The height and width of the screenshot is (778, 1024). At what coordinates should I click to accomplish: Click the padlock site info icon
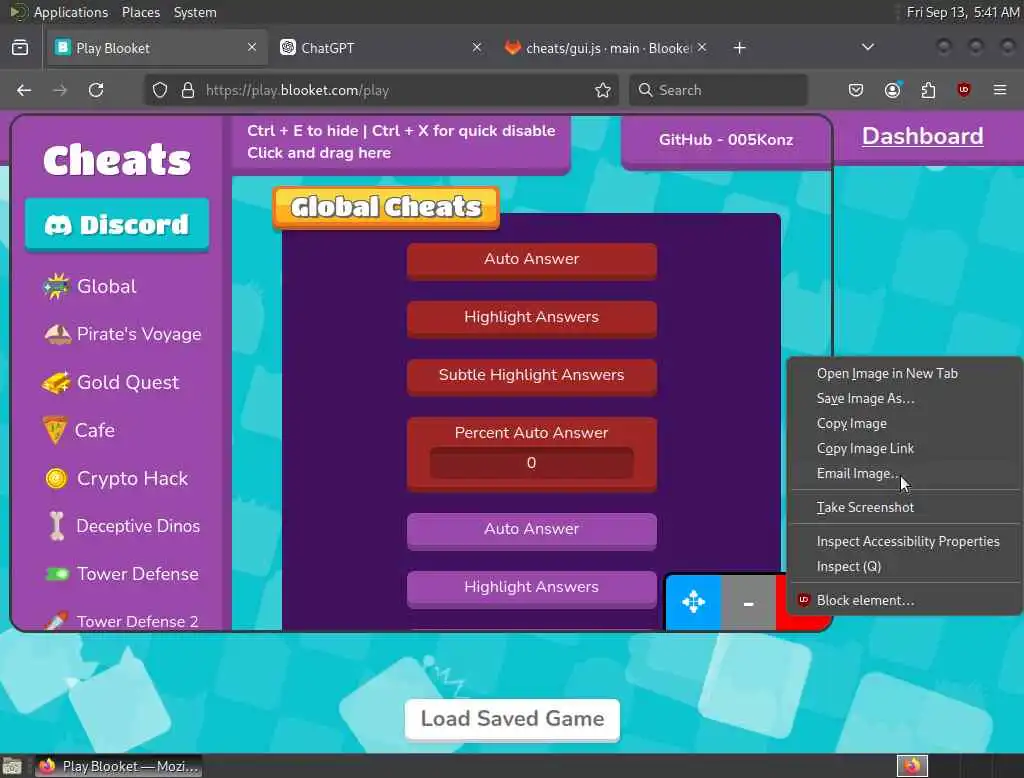(188, 90)
